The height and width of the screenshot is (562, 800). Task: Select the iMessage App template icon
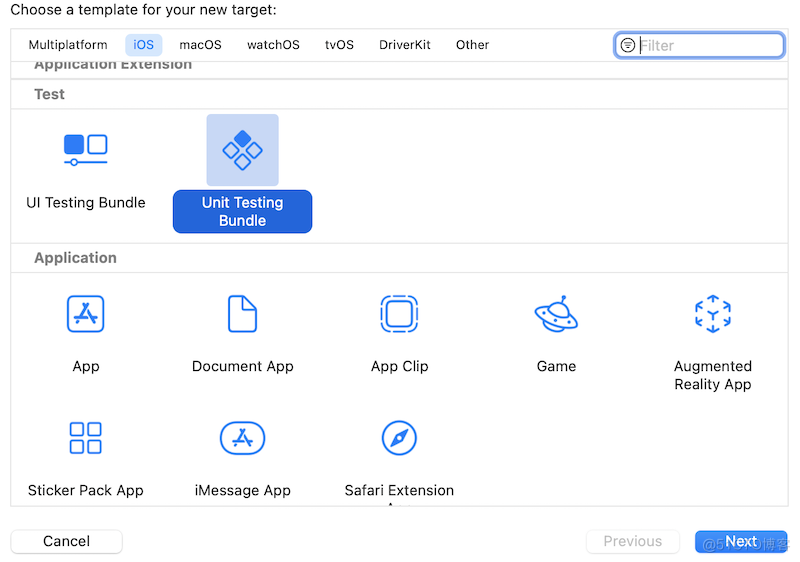click(242, 438)
